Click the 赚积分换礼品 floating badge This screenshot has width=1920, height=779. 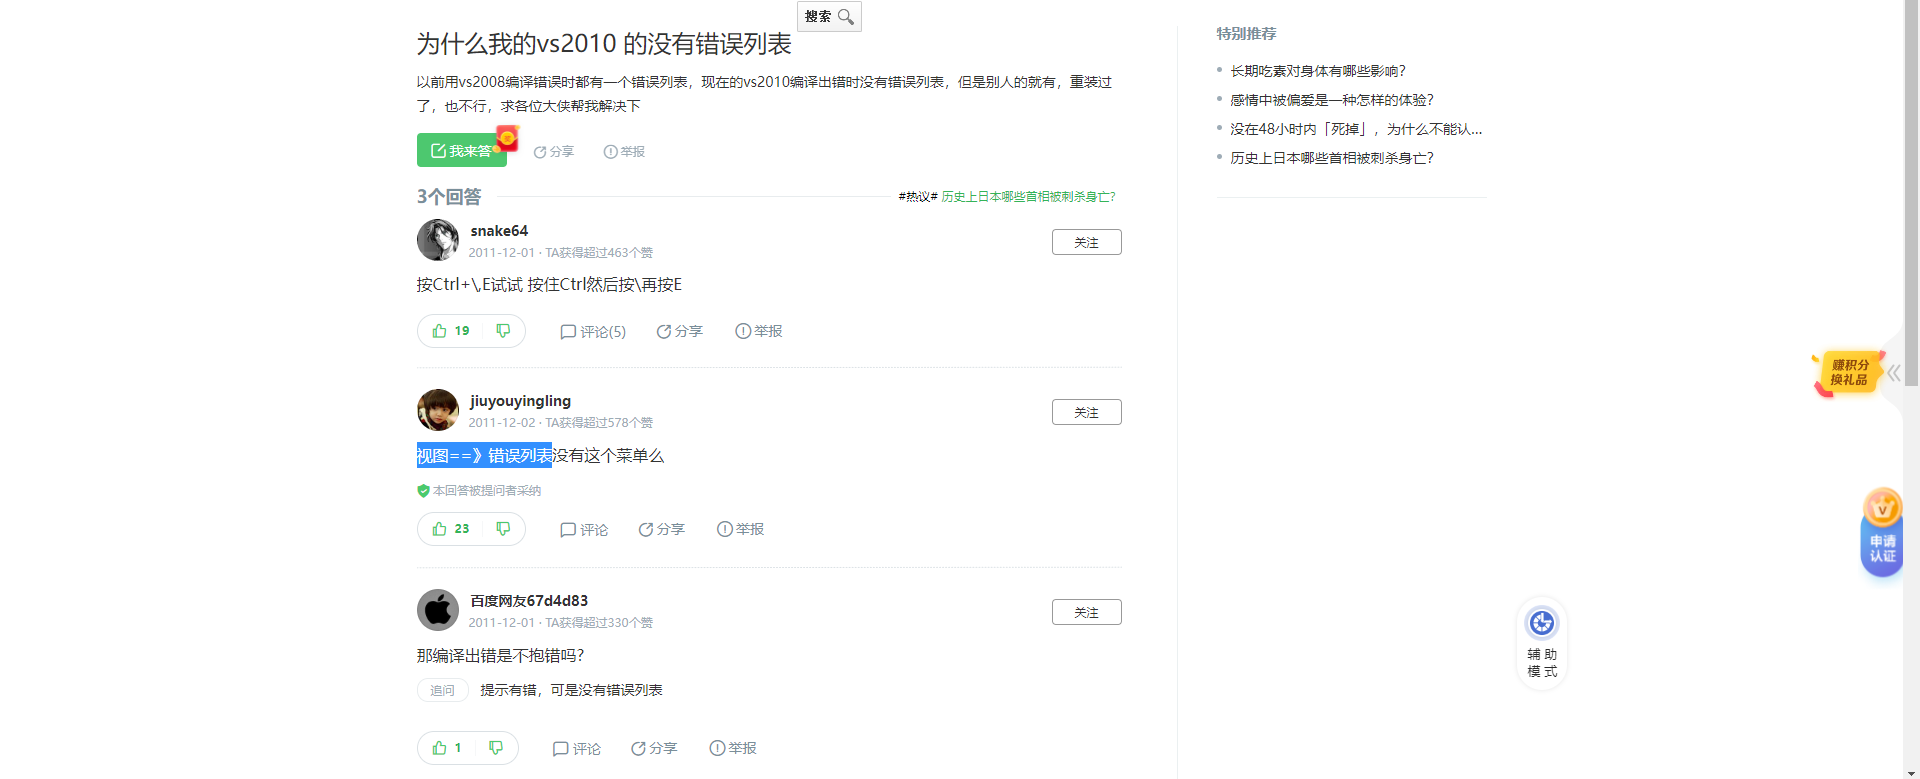coord(1847,373)
